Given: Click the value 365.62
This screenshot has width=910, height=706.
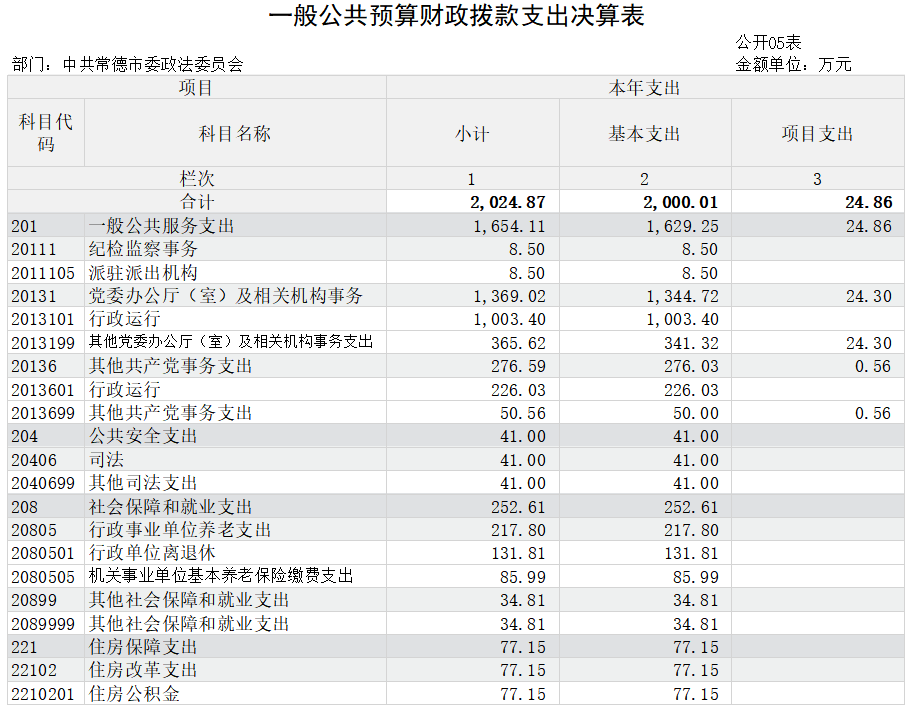Looking at the screenshot, I should pyautogui.click(x=518, y=343).
